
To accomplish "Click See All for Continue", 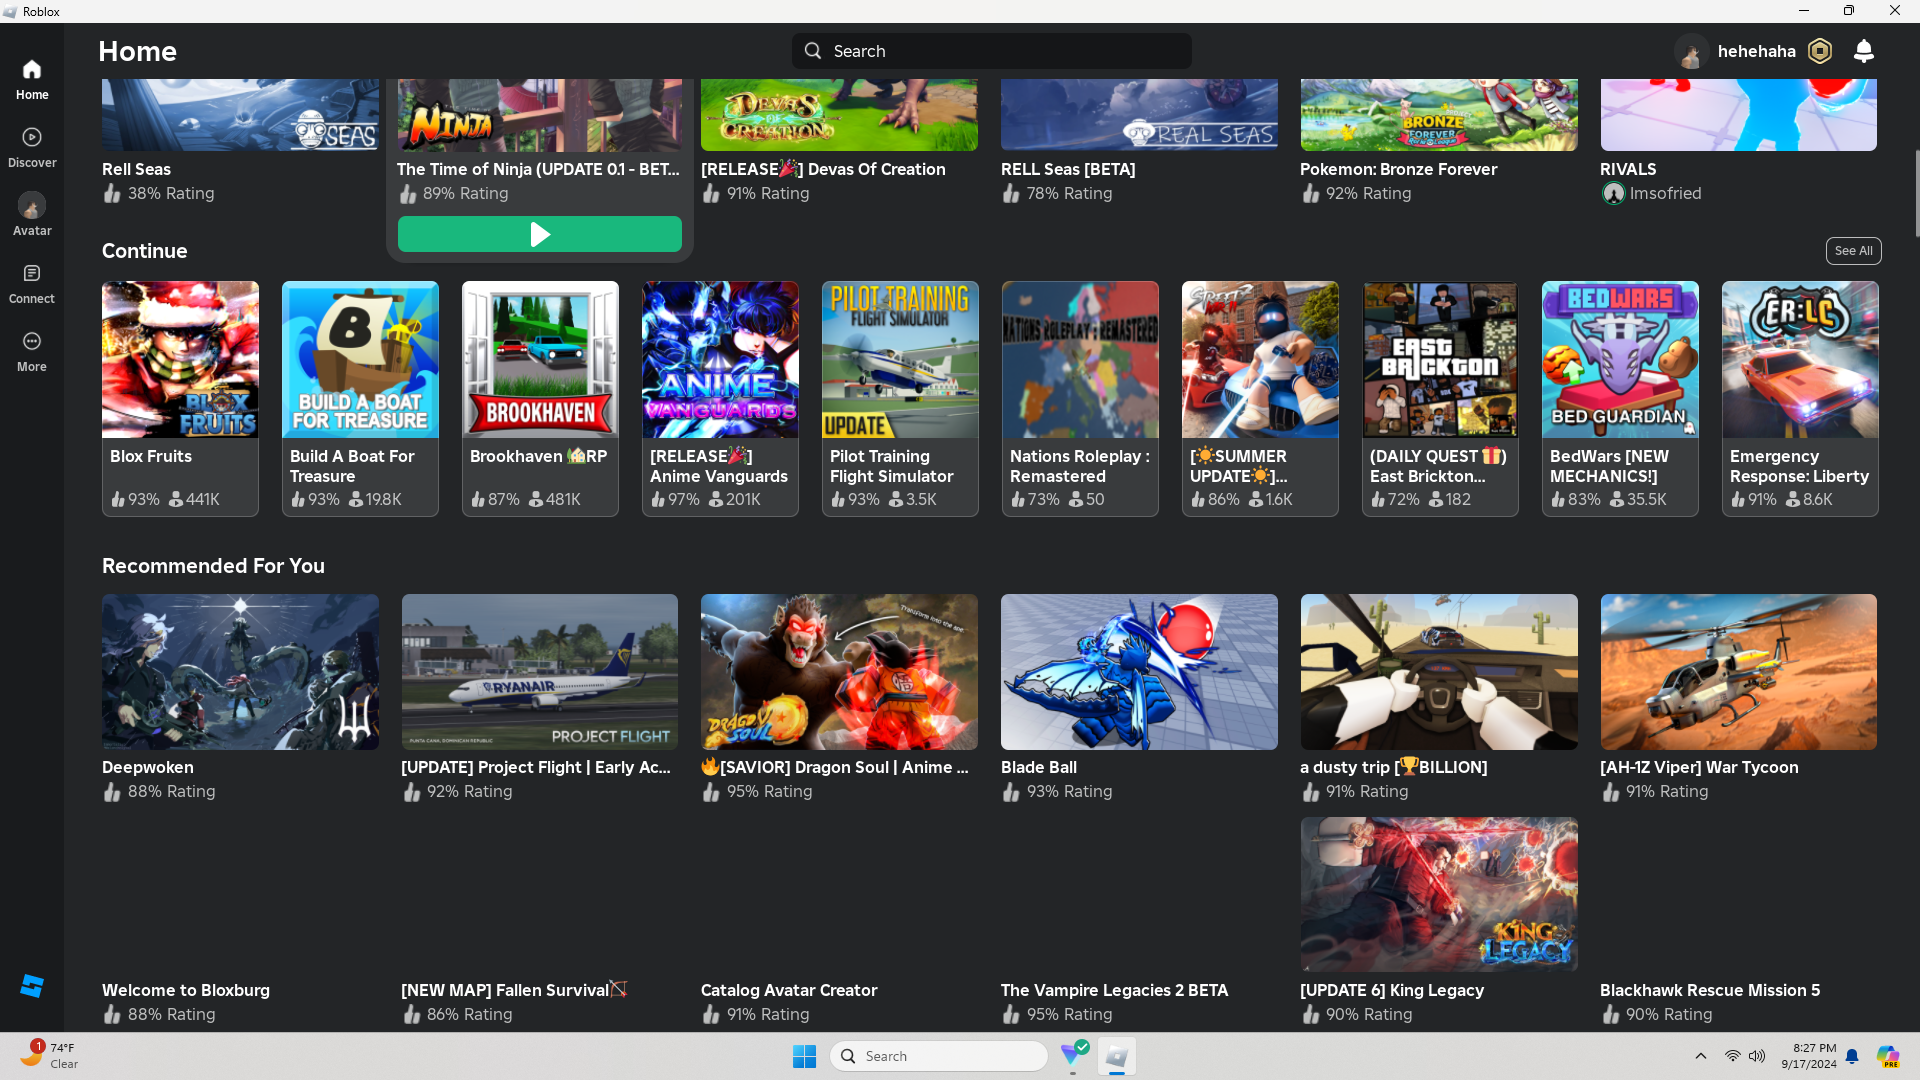I will click(x=1853, y=251).
